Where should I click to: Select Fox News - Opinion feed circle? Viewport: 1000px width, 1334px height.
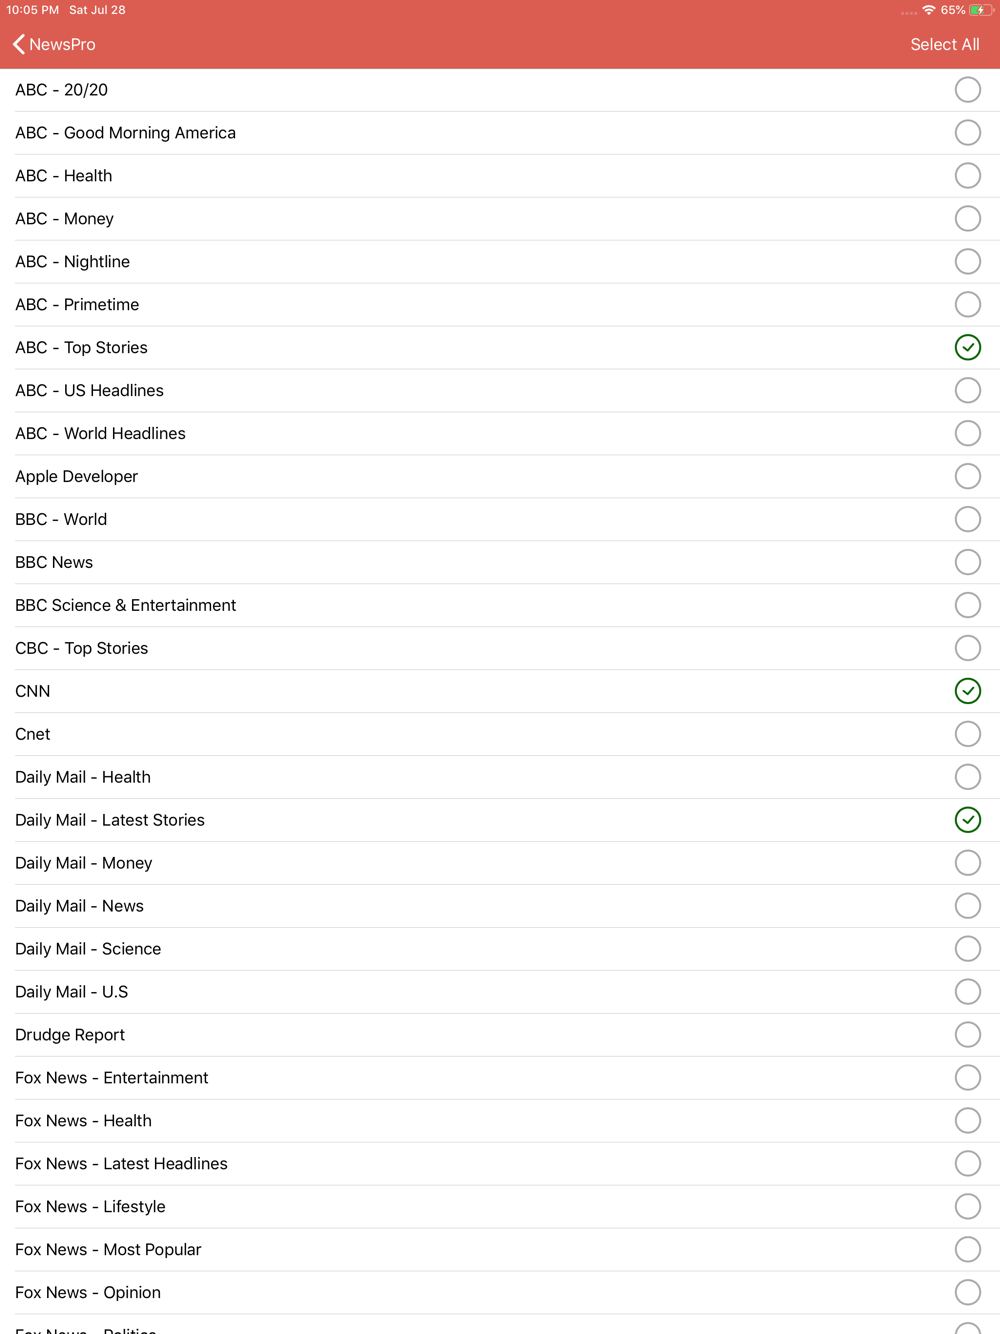click(x=967, y=1292)
